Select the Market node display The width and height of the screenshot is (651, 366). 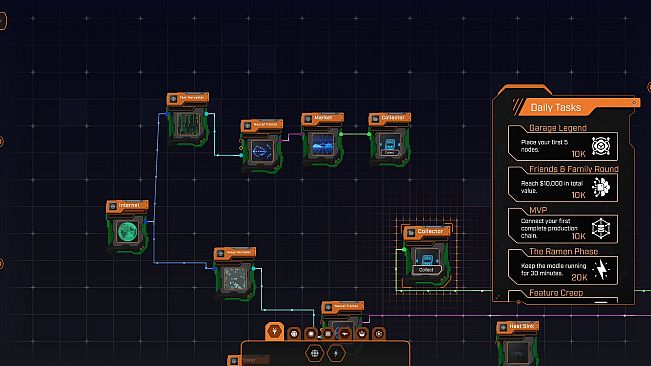coord(323,145)
